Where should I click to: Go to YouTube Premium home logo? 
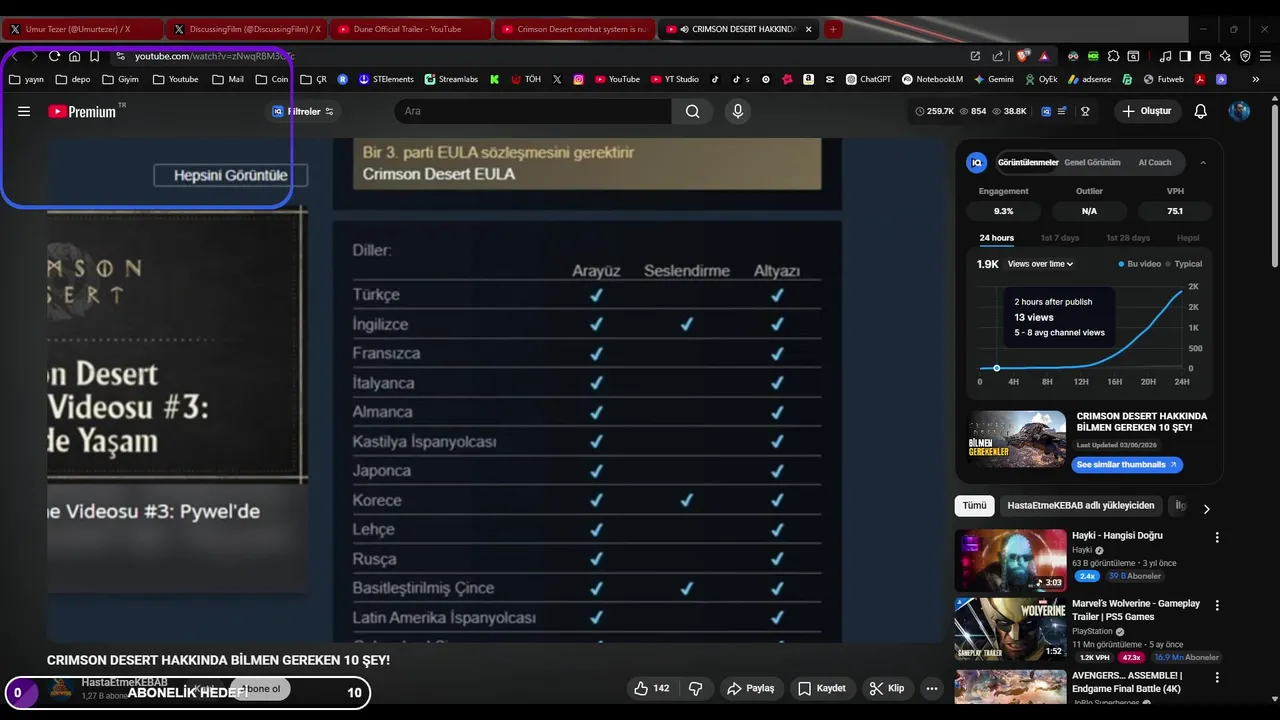(x=83, y=112)
